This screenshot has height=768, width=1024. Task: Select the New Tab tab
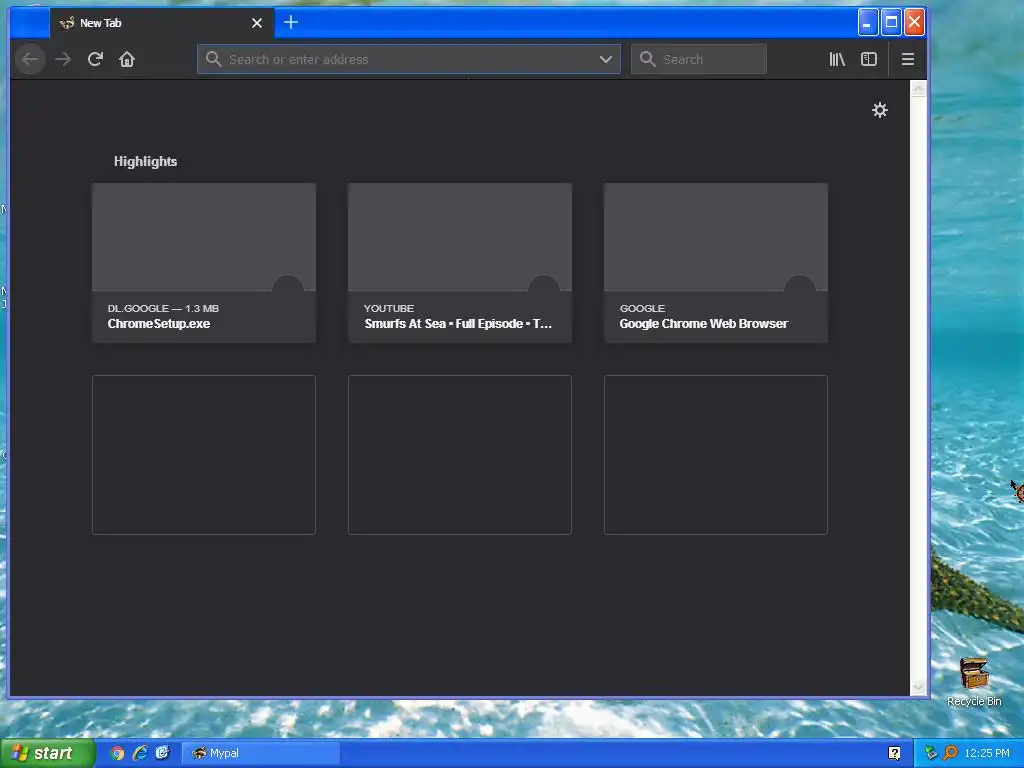161,23
